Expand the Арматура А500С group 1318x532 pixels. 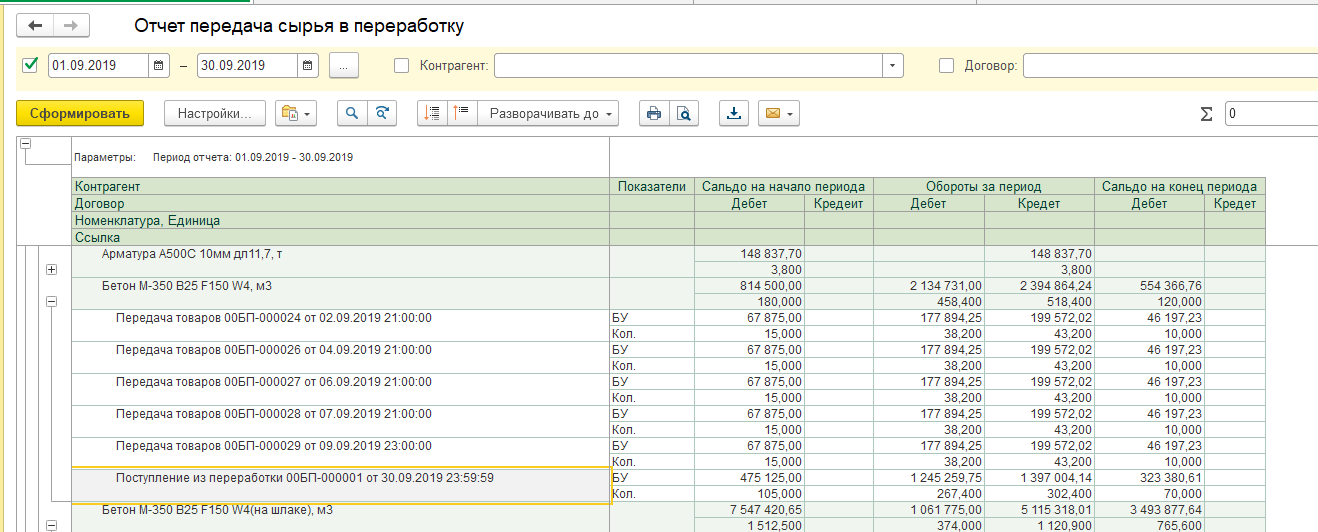[x=51, y=270]
